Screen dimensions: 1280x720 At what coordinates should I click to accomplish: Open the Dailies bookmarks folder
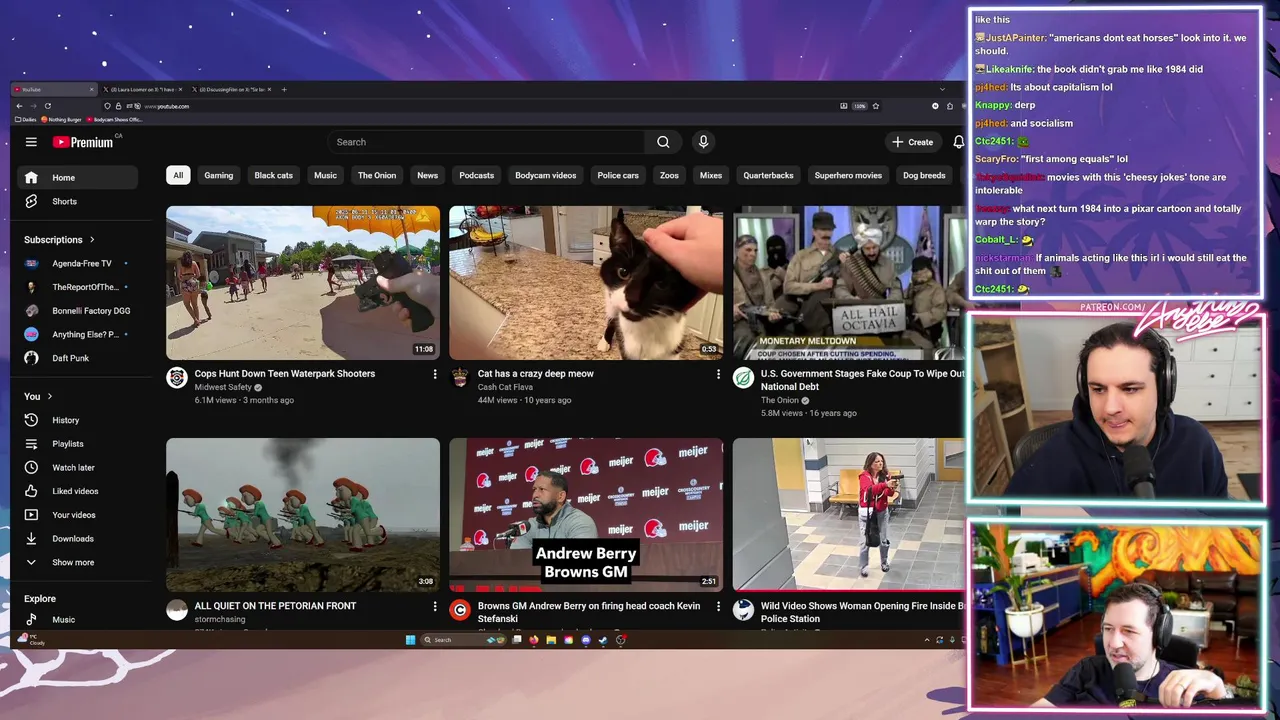coord(26,120)
